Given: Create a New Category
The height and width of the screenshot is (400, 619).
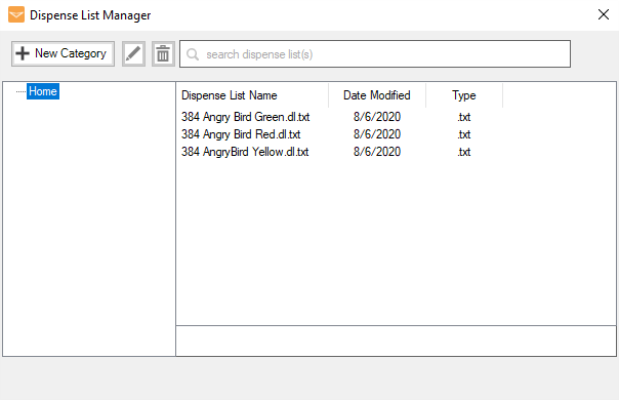Looking at the screenshot, I should click(63, 54).
